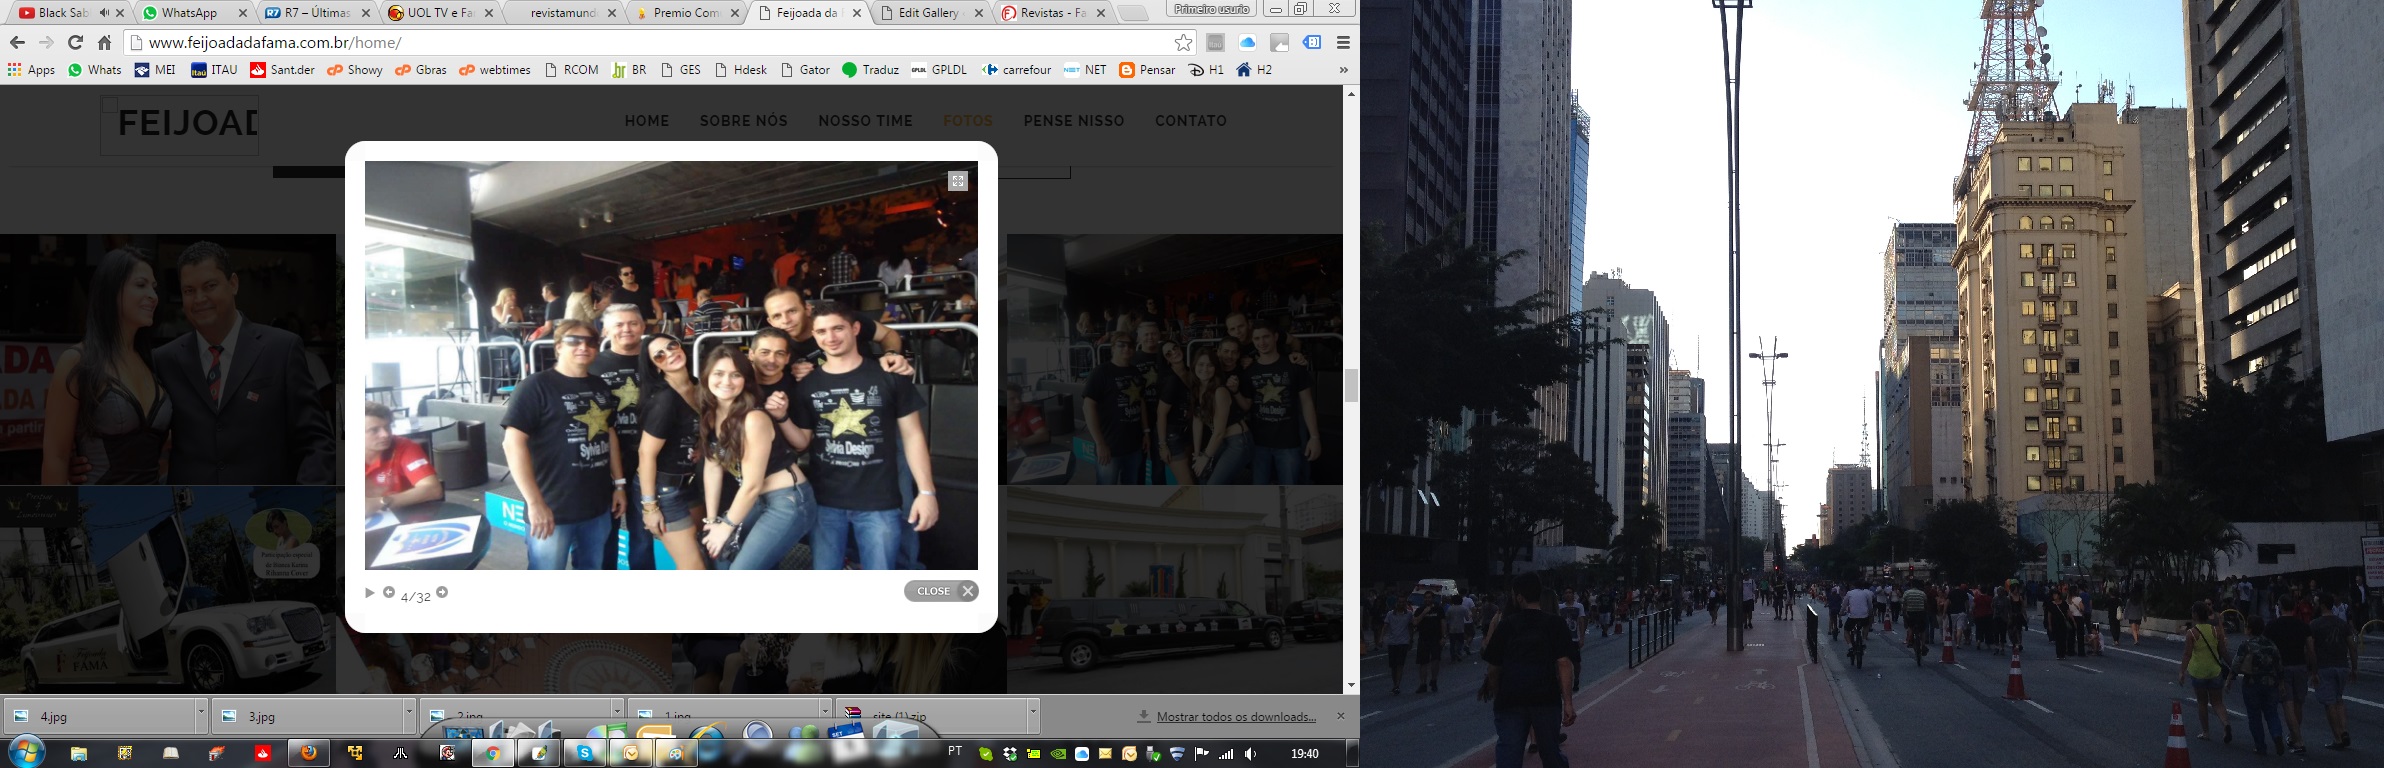Open the Pensar bookmark
Image resolution: width=2384 pixels, height=768 pixels.
[x=1147, y=70]
